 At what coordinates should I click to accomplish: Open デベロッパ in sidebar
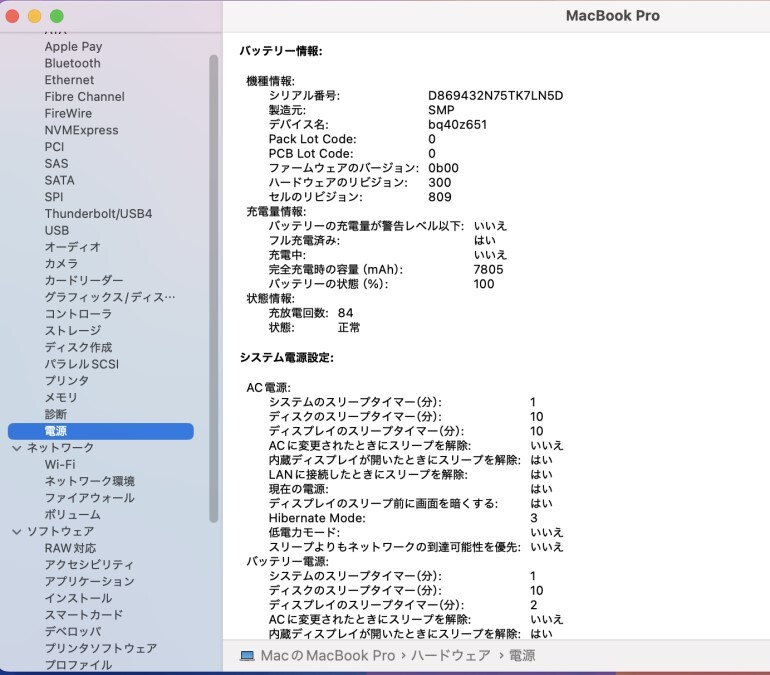tap(73, 631)
